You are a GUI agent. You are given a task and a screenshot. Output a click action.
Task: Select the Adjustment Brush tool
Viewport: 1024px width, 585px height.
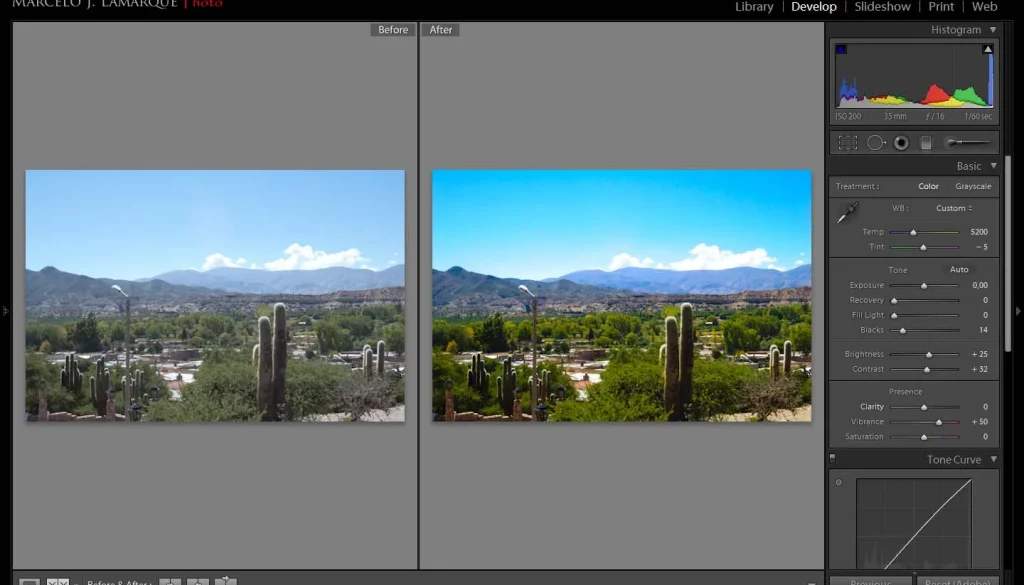[x=968, y=142]
